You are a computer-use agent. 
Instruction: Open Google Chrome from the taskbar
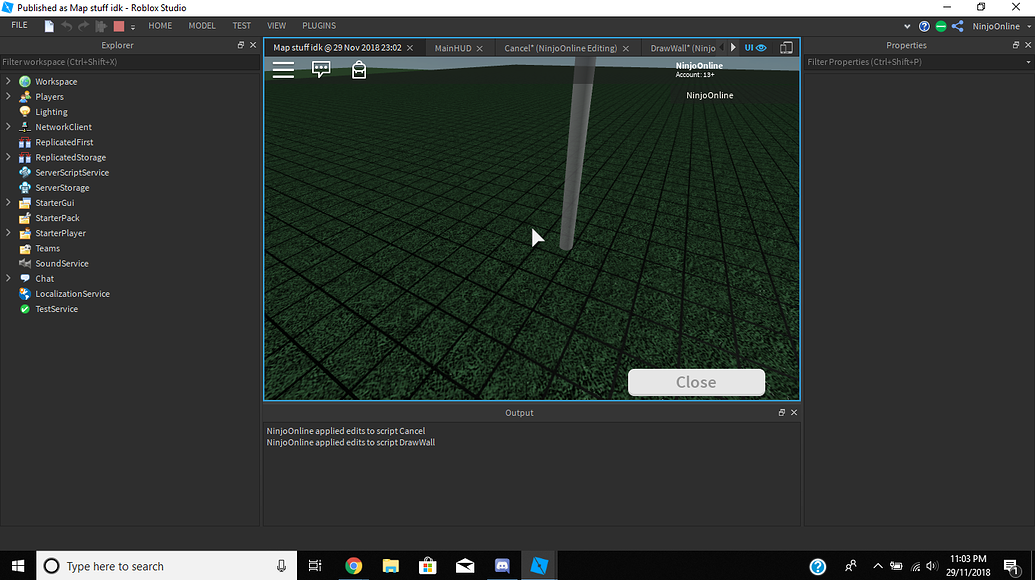point(353,565)
